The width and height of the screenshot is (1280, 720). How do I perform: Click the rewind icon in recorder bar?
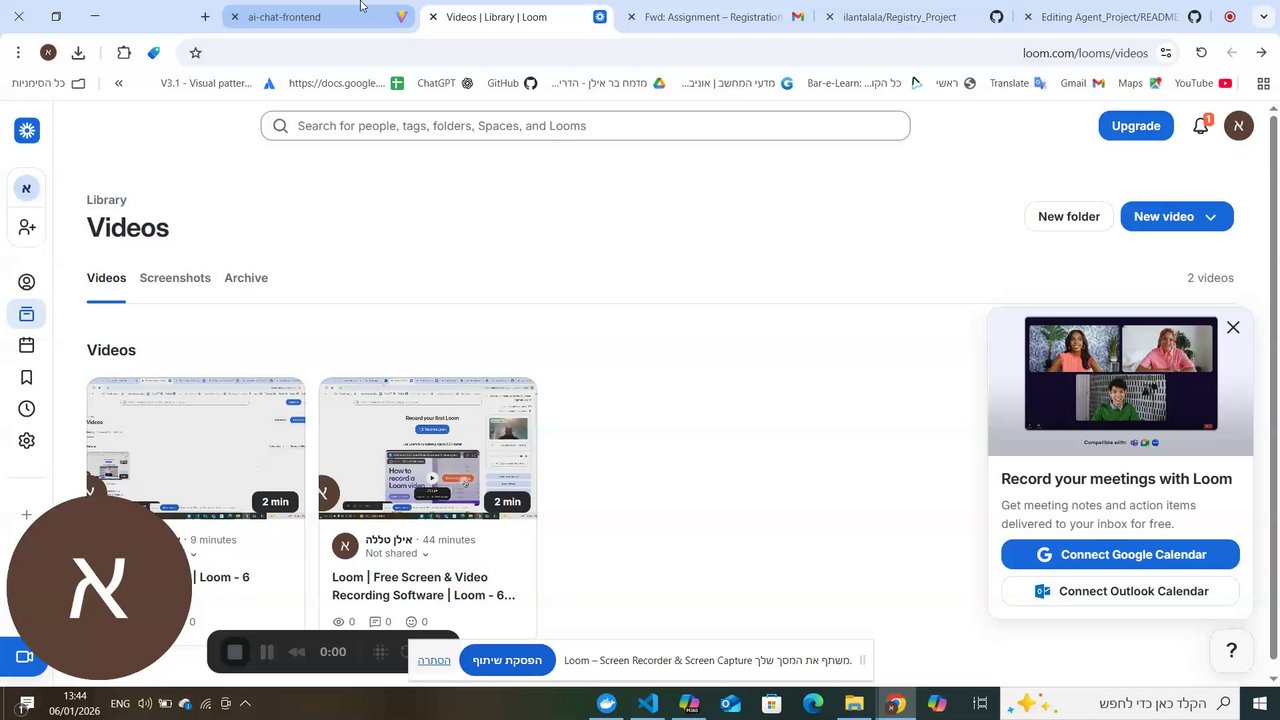coord(297,652)
